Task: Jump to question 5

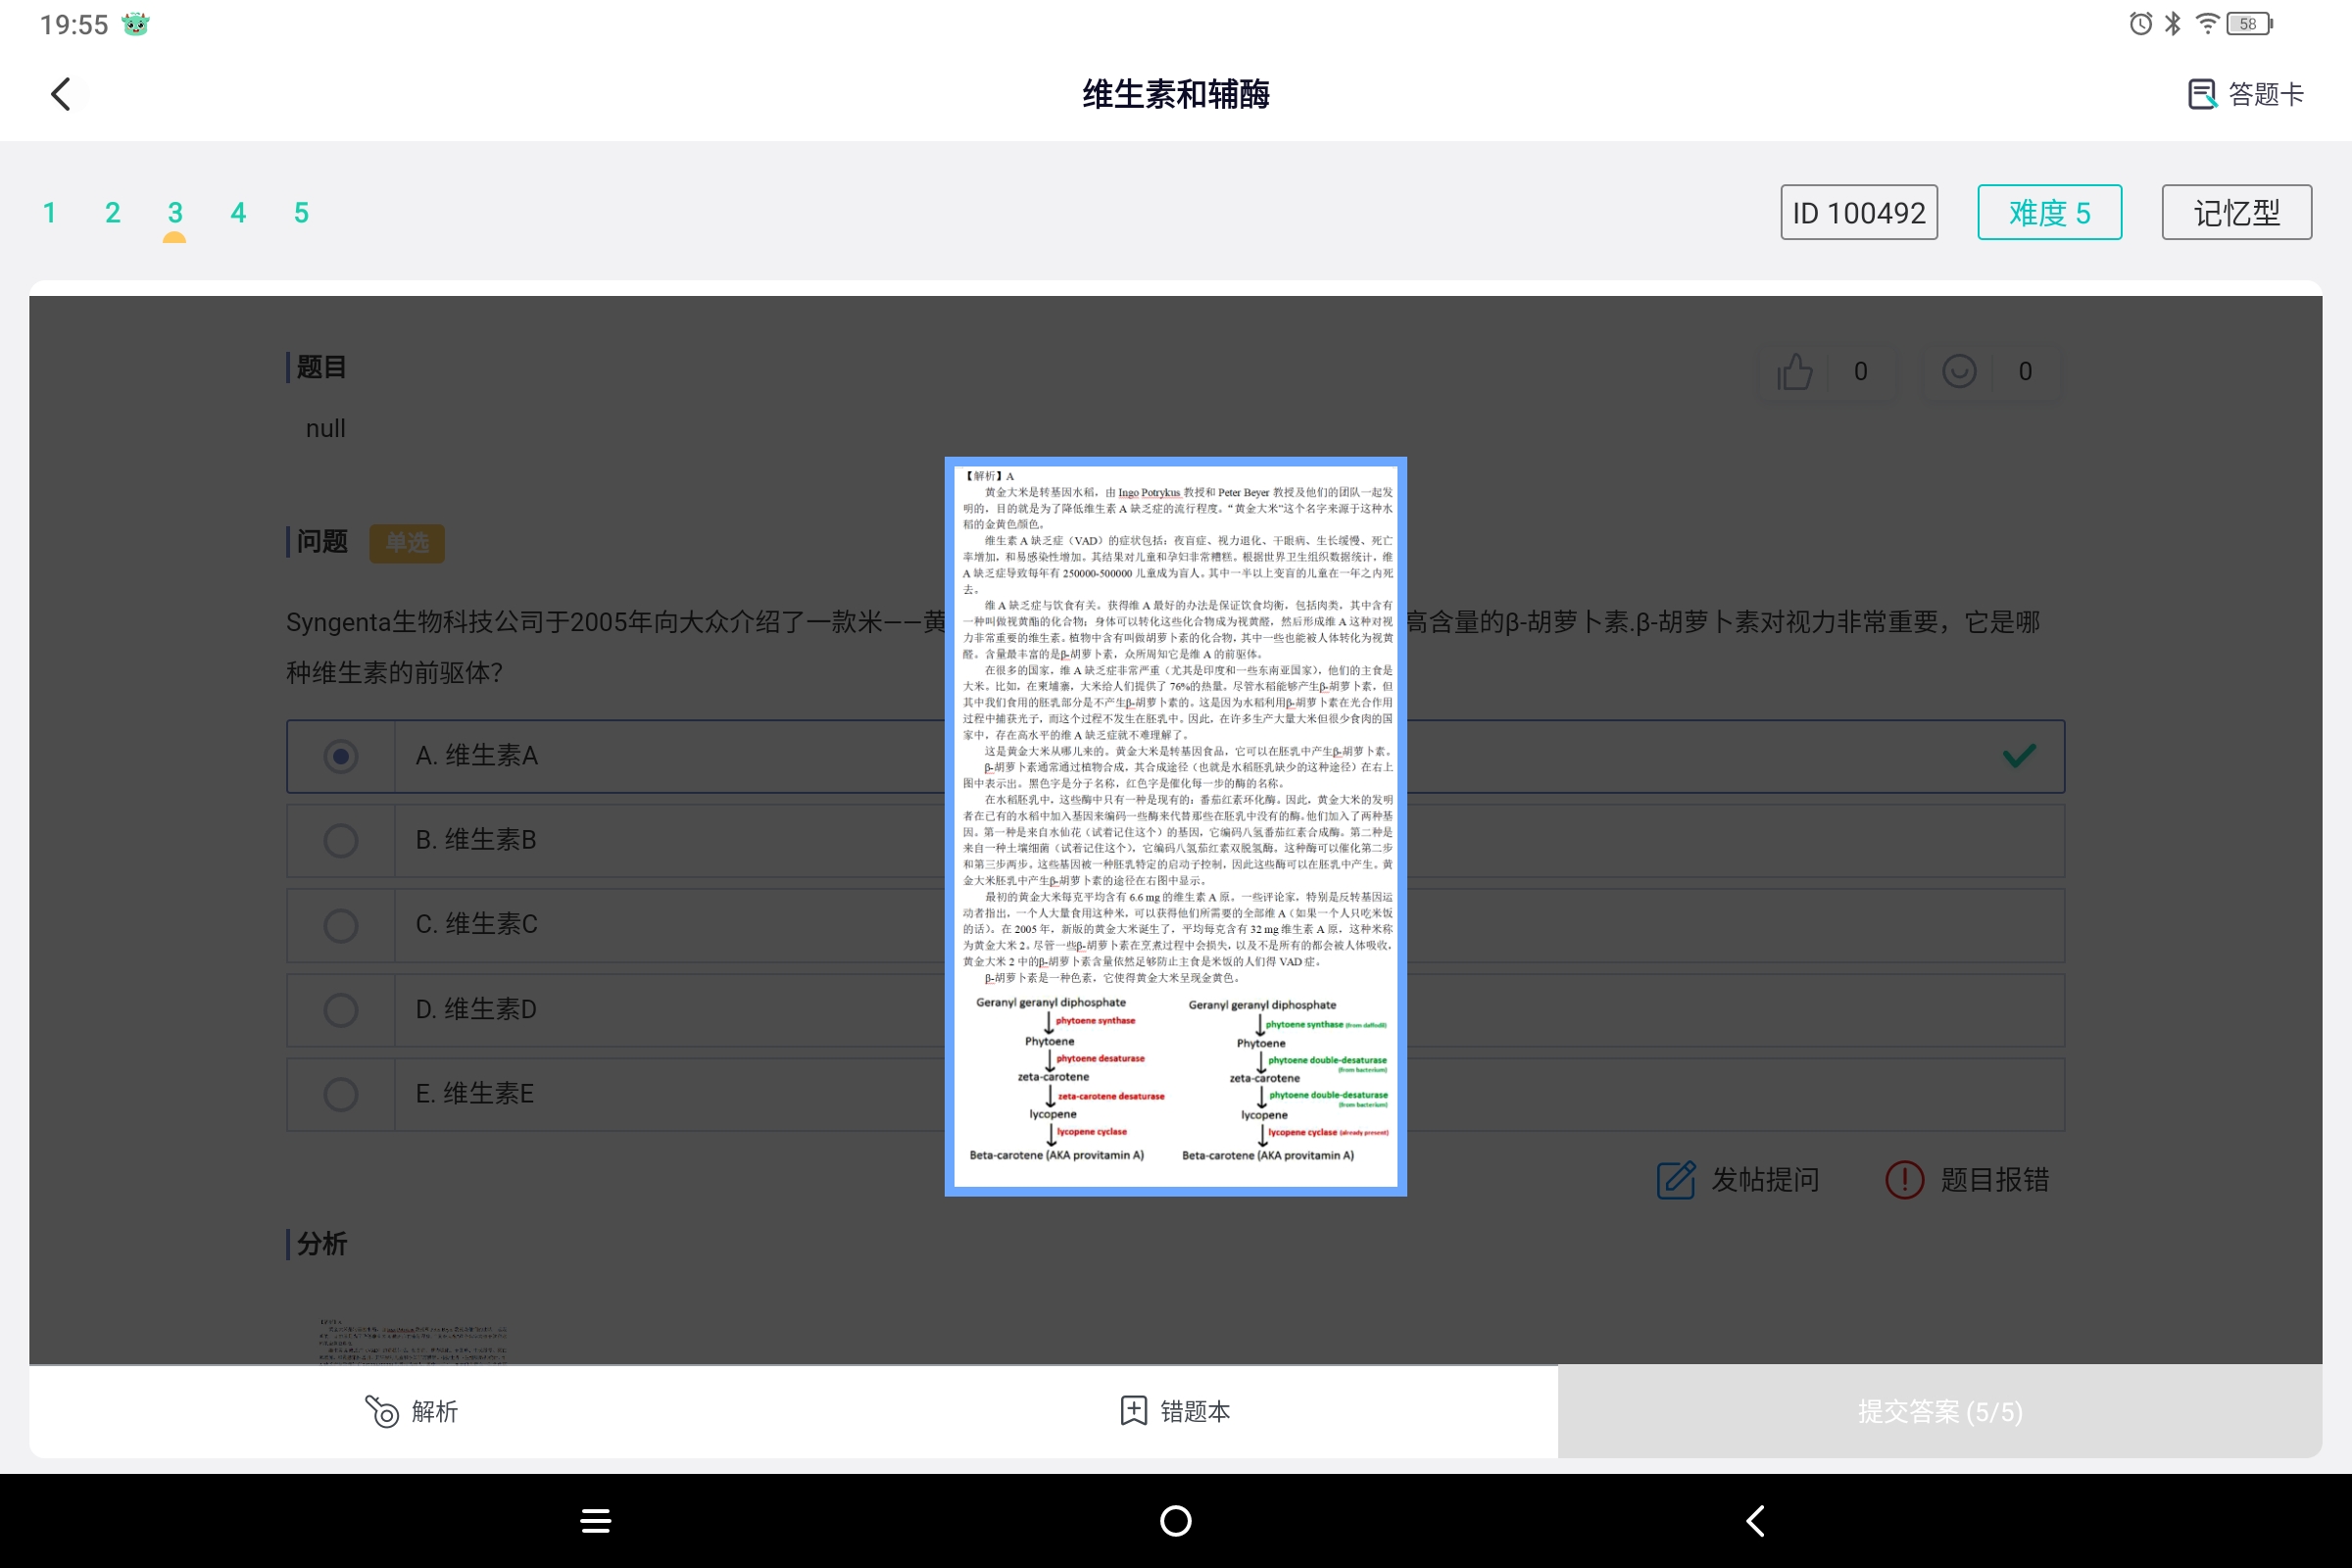Action: click(x=301, y=212)
